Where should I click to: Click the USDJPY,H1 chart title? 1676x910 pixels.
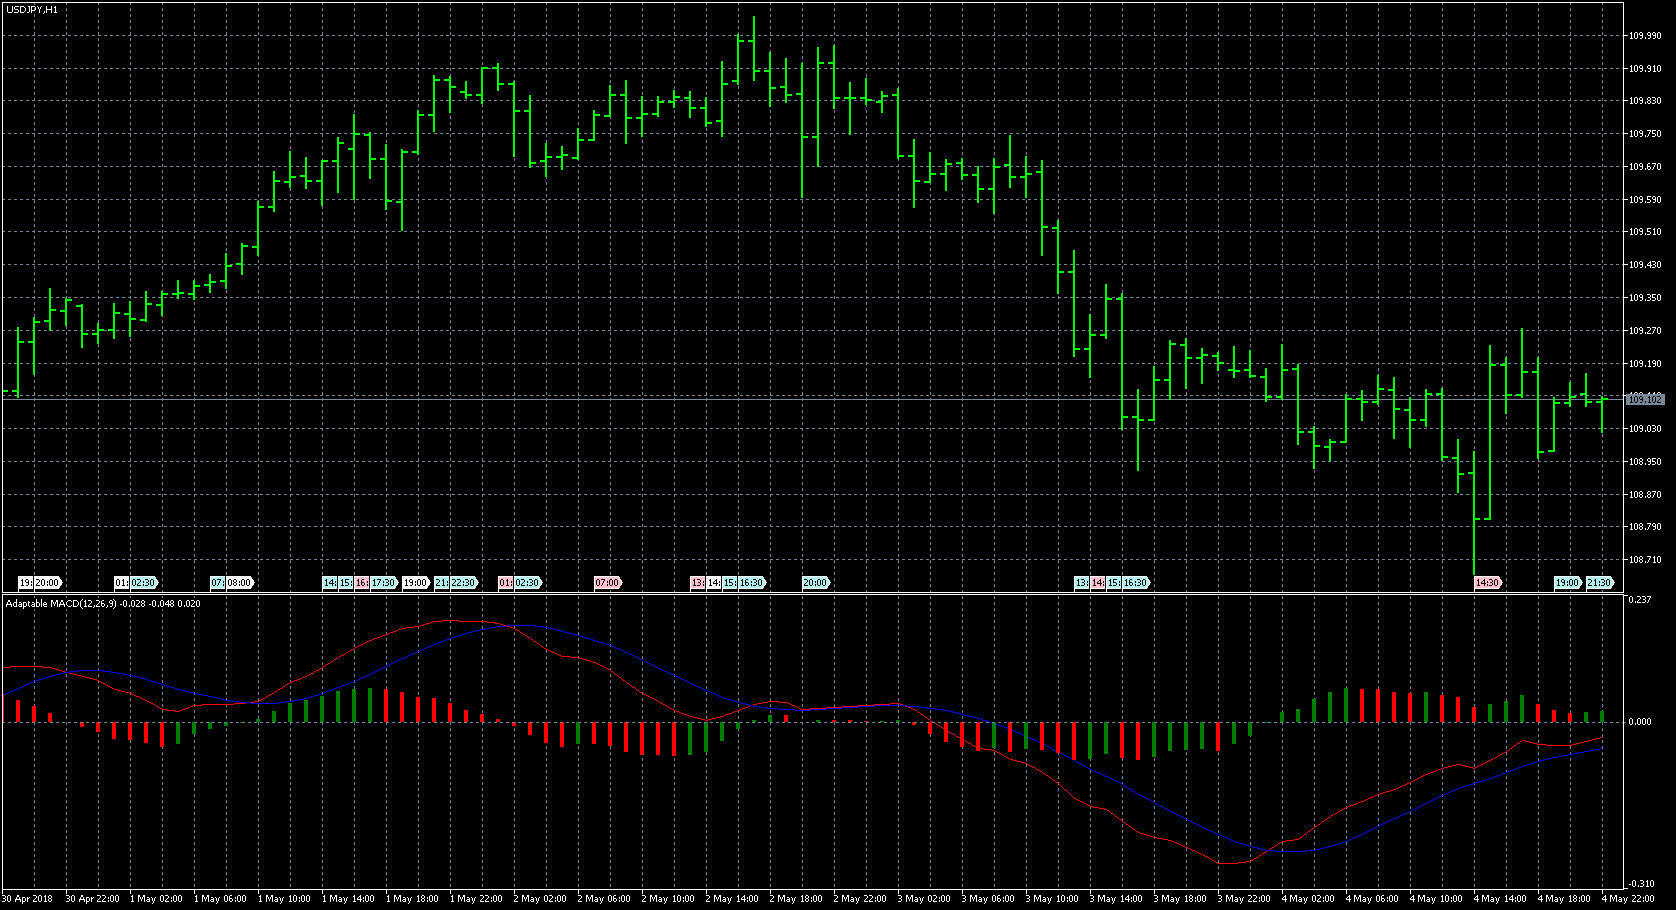coord(32,9)
